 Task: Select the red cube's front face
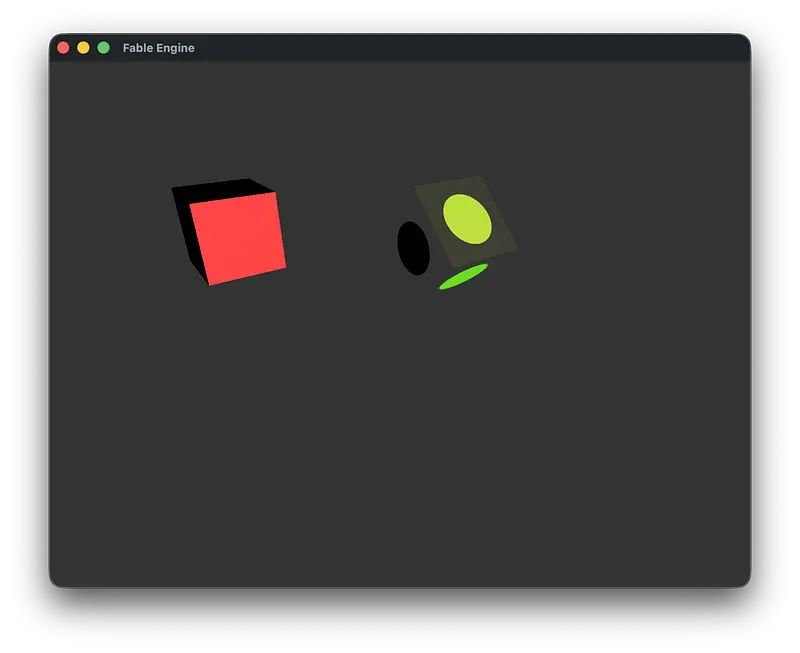tap(238, 238)
